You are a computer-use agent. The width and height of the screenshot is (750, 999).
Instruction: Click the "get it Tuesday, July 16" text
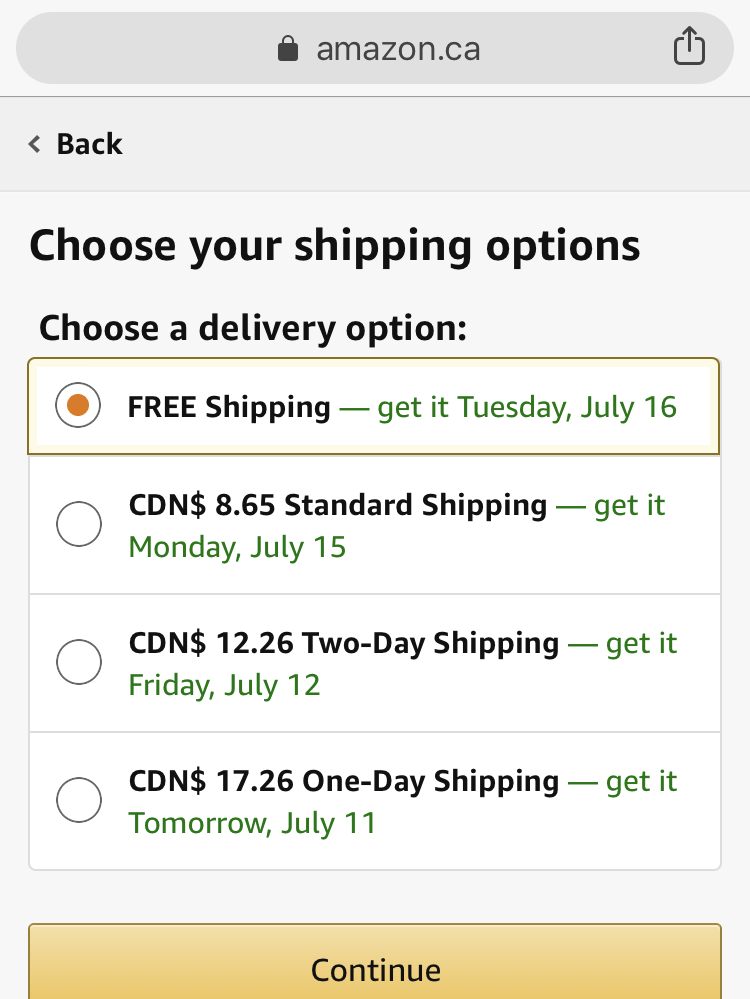[527, 407]
